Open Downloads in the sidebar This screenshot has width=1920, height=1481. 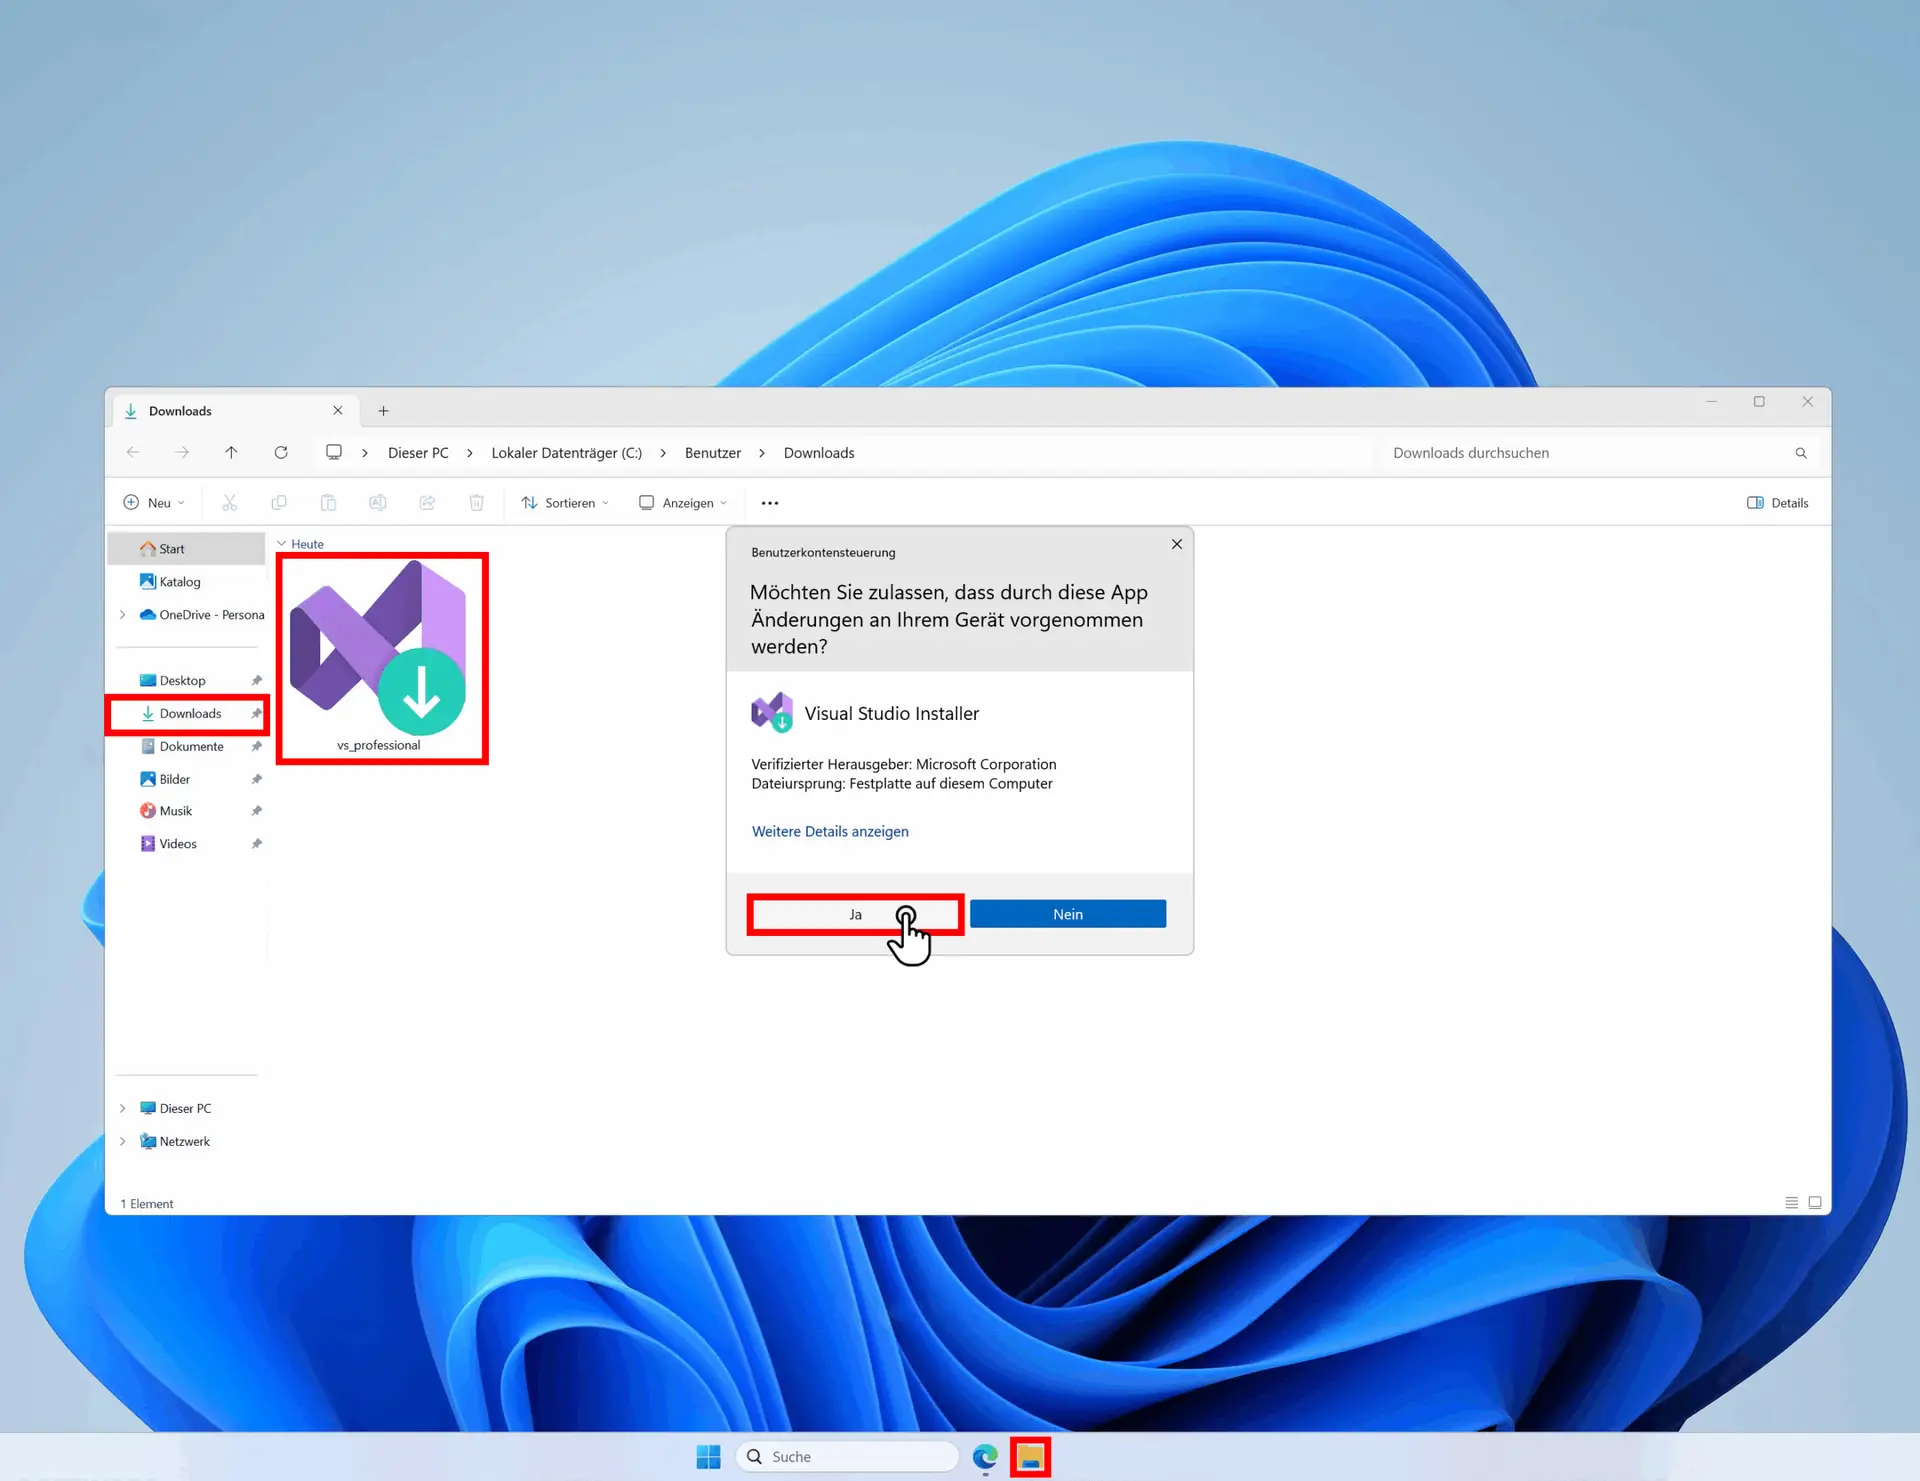pos(188,713)
